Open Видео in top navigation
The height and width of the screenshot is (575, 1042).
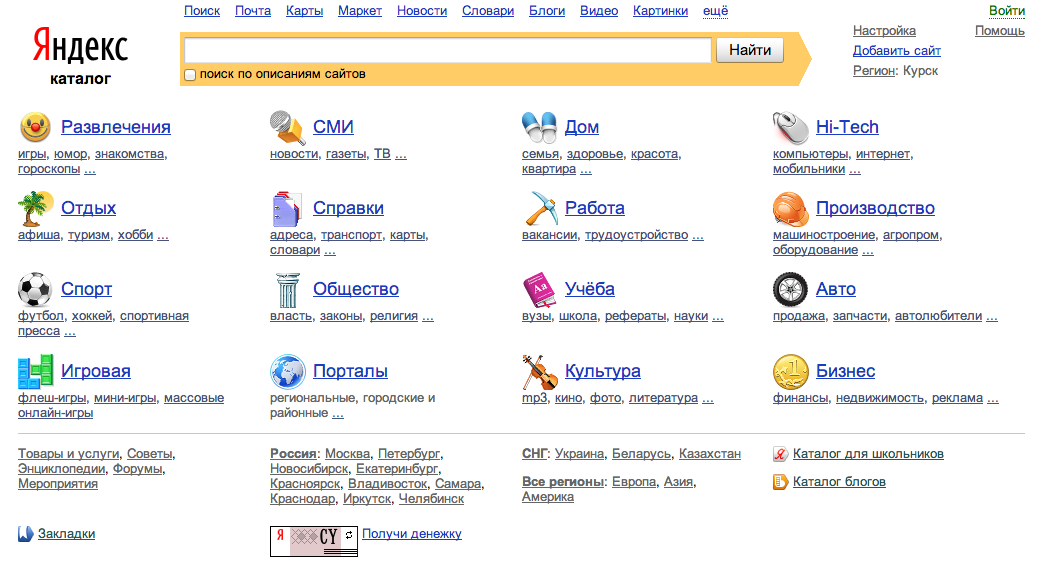599,11
